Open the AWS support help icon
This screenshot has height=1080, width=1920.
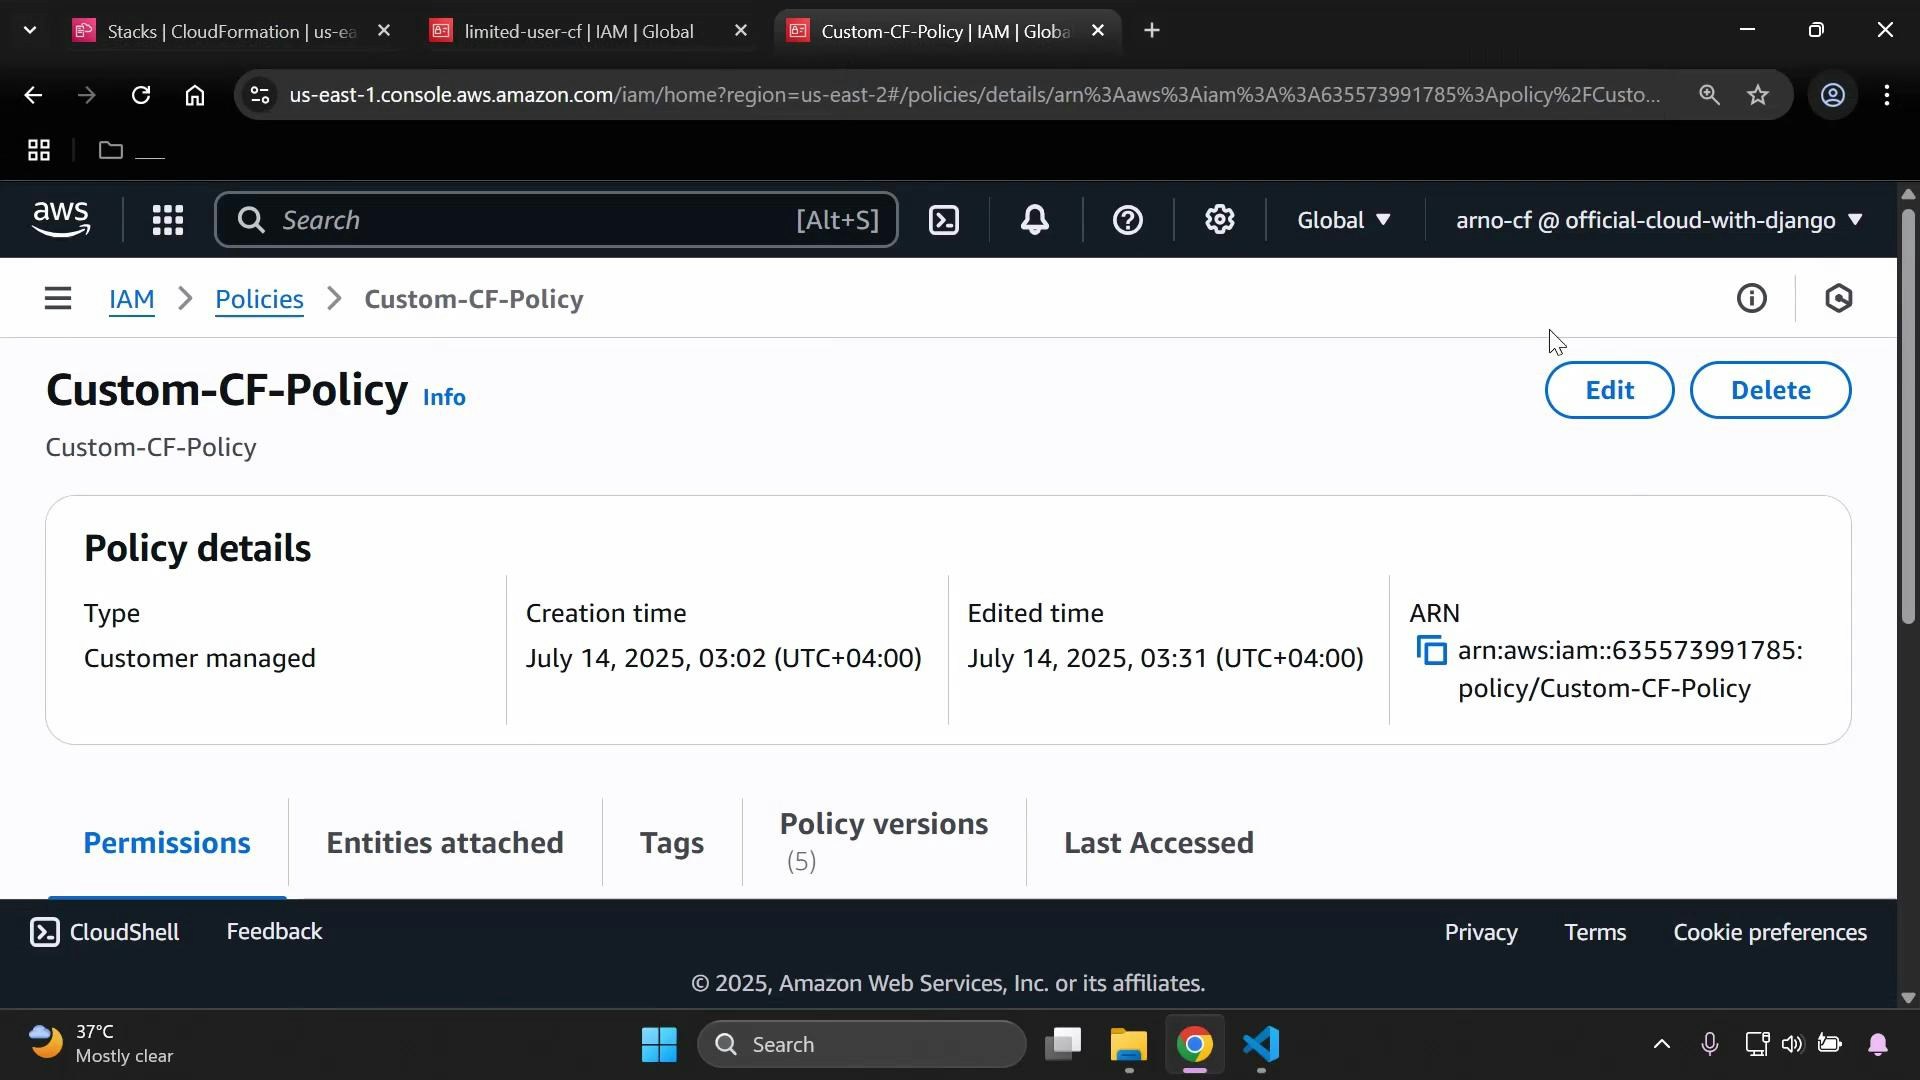1128,220
